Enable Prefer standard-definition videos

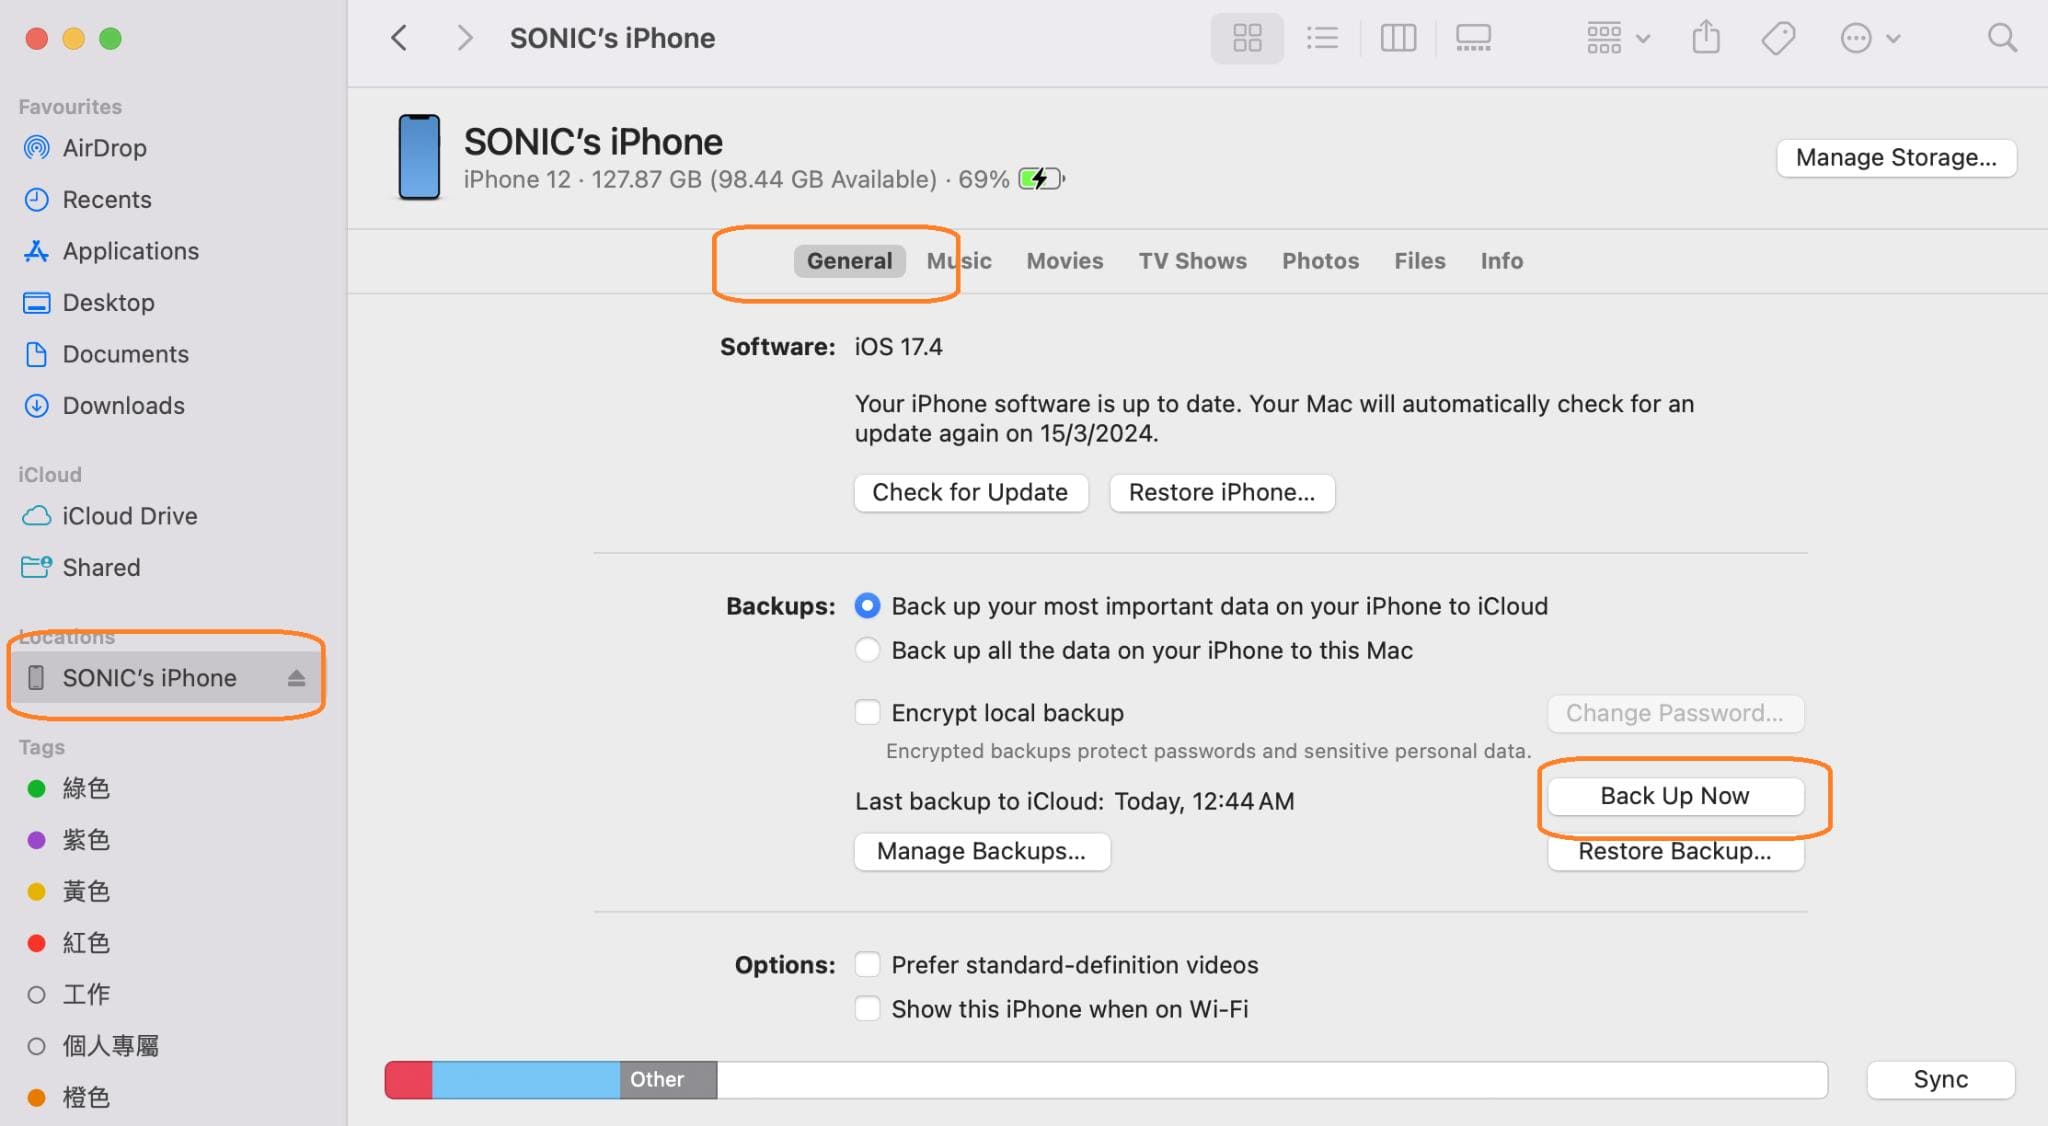coord(867,964)
